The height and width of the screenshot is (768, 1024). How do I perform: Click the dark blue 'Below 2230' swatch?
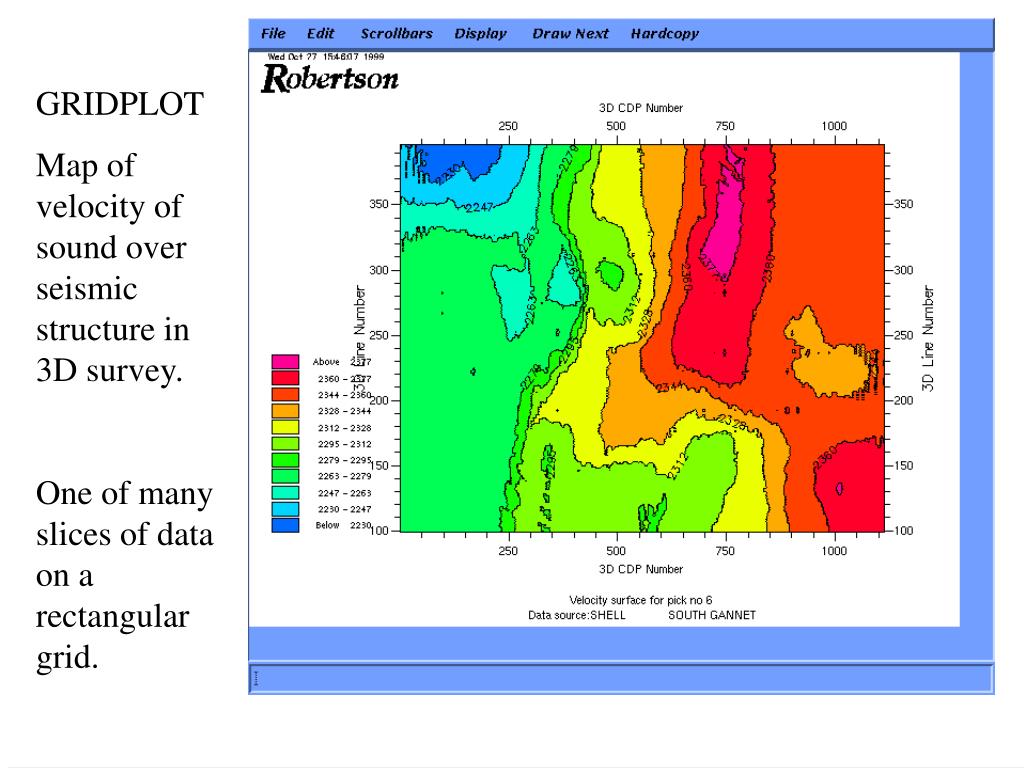[x=285, y=525]
